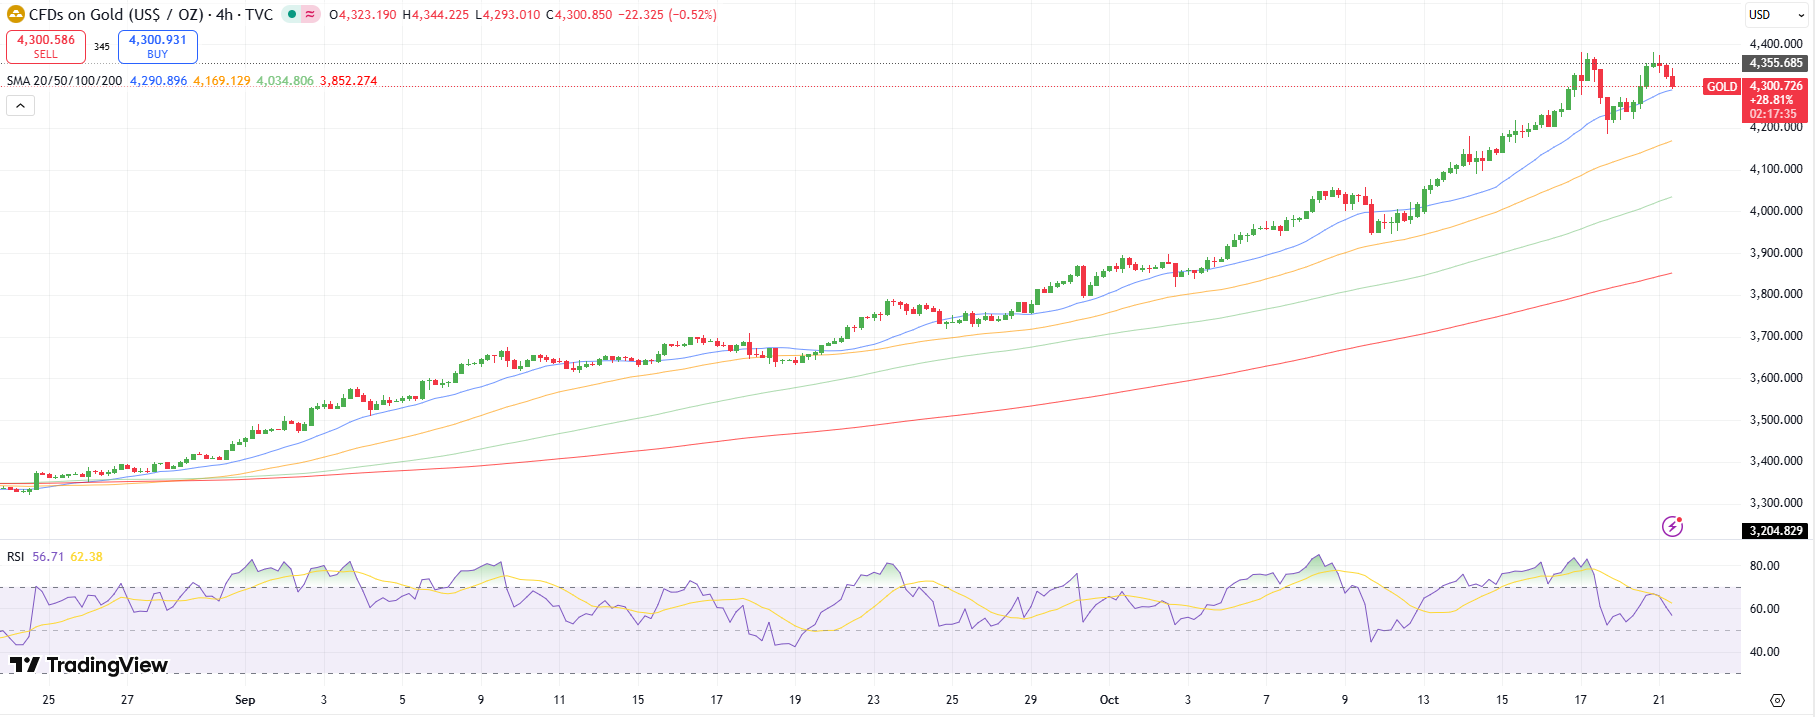Click the Oct marker on time axis
This screenshot has width=1815, height=717.
[1109, 700]
